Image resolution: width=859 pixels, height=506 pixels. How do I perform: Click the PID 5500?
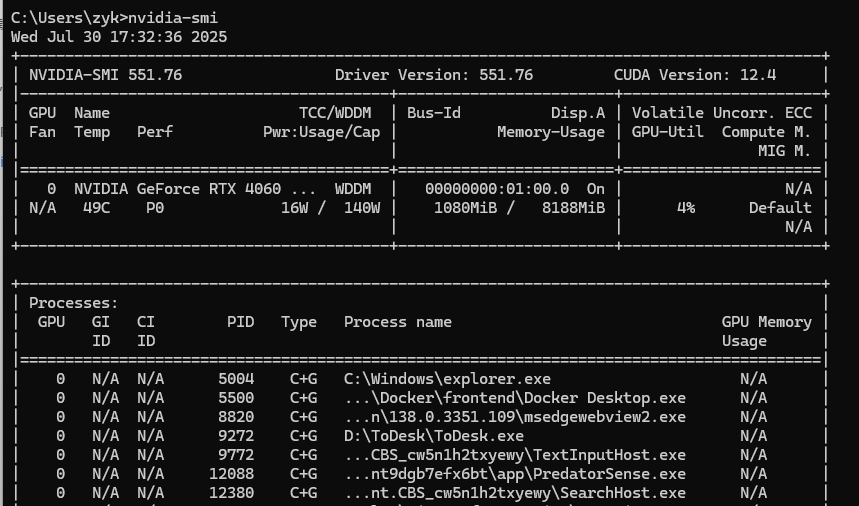(236, 398)
